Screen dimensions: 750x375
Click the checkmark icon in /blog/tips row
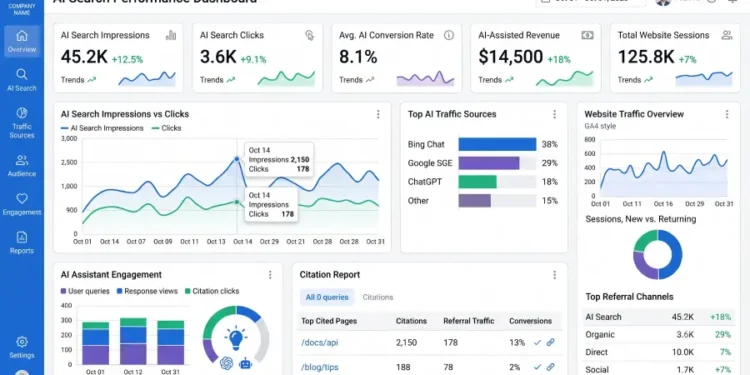[x=538, y=367]
